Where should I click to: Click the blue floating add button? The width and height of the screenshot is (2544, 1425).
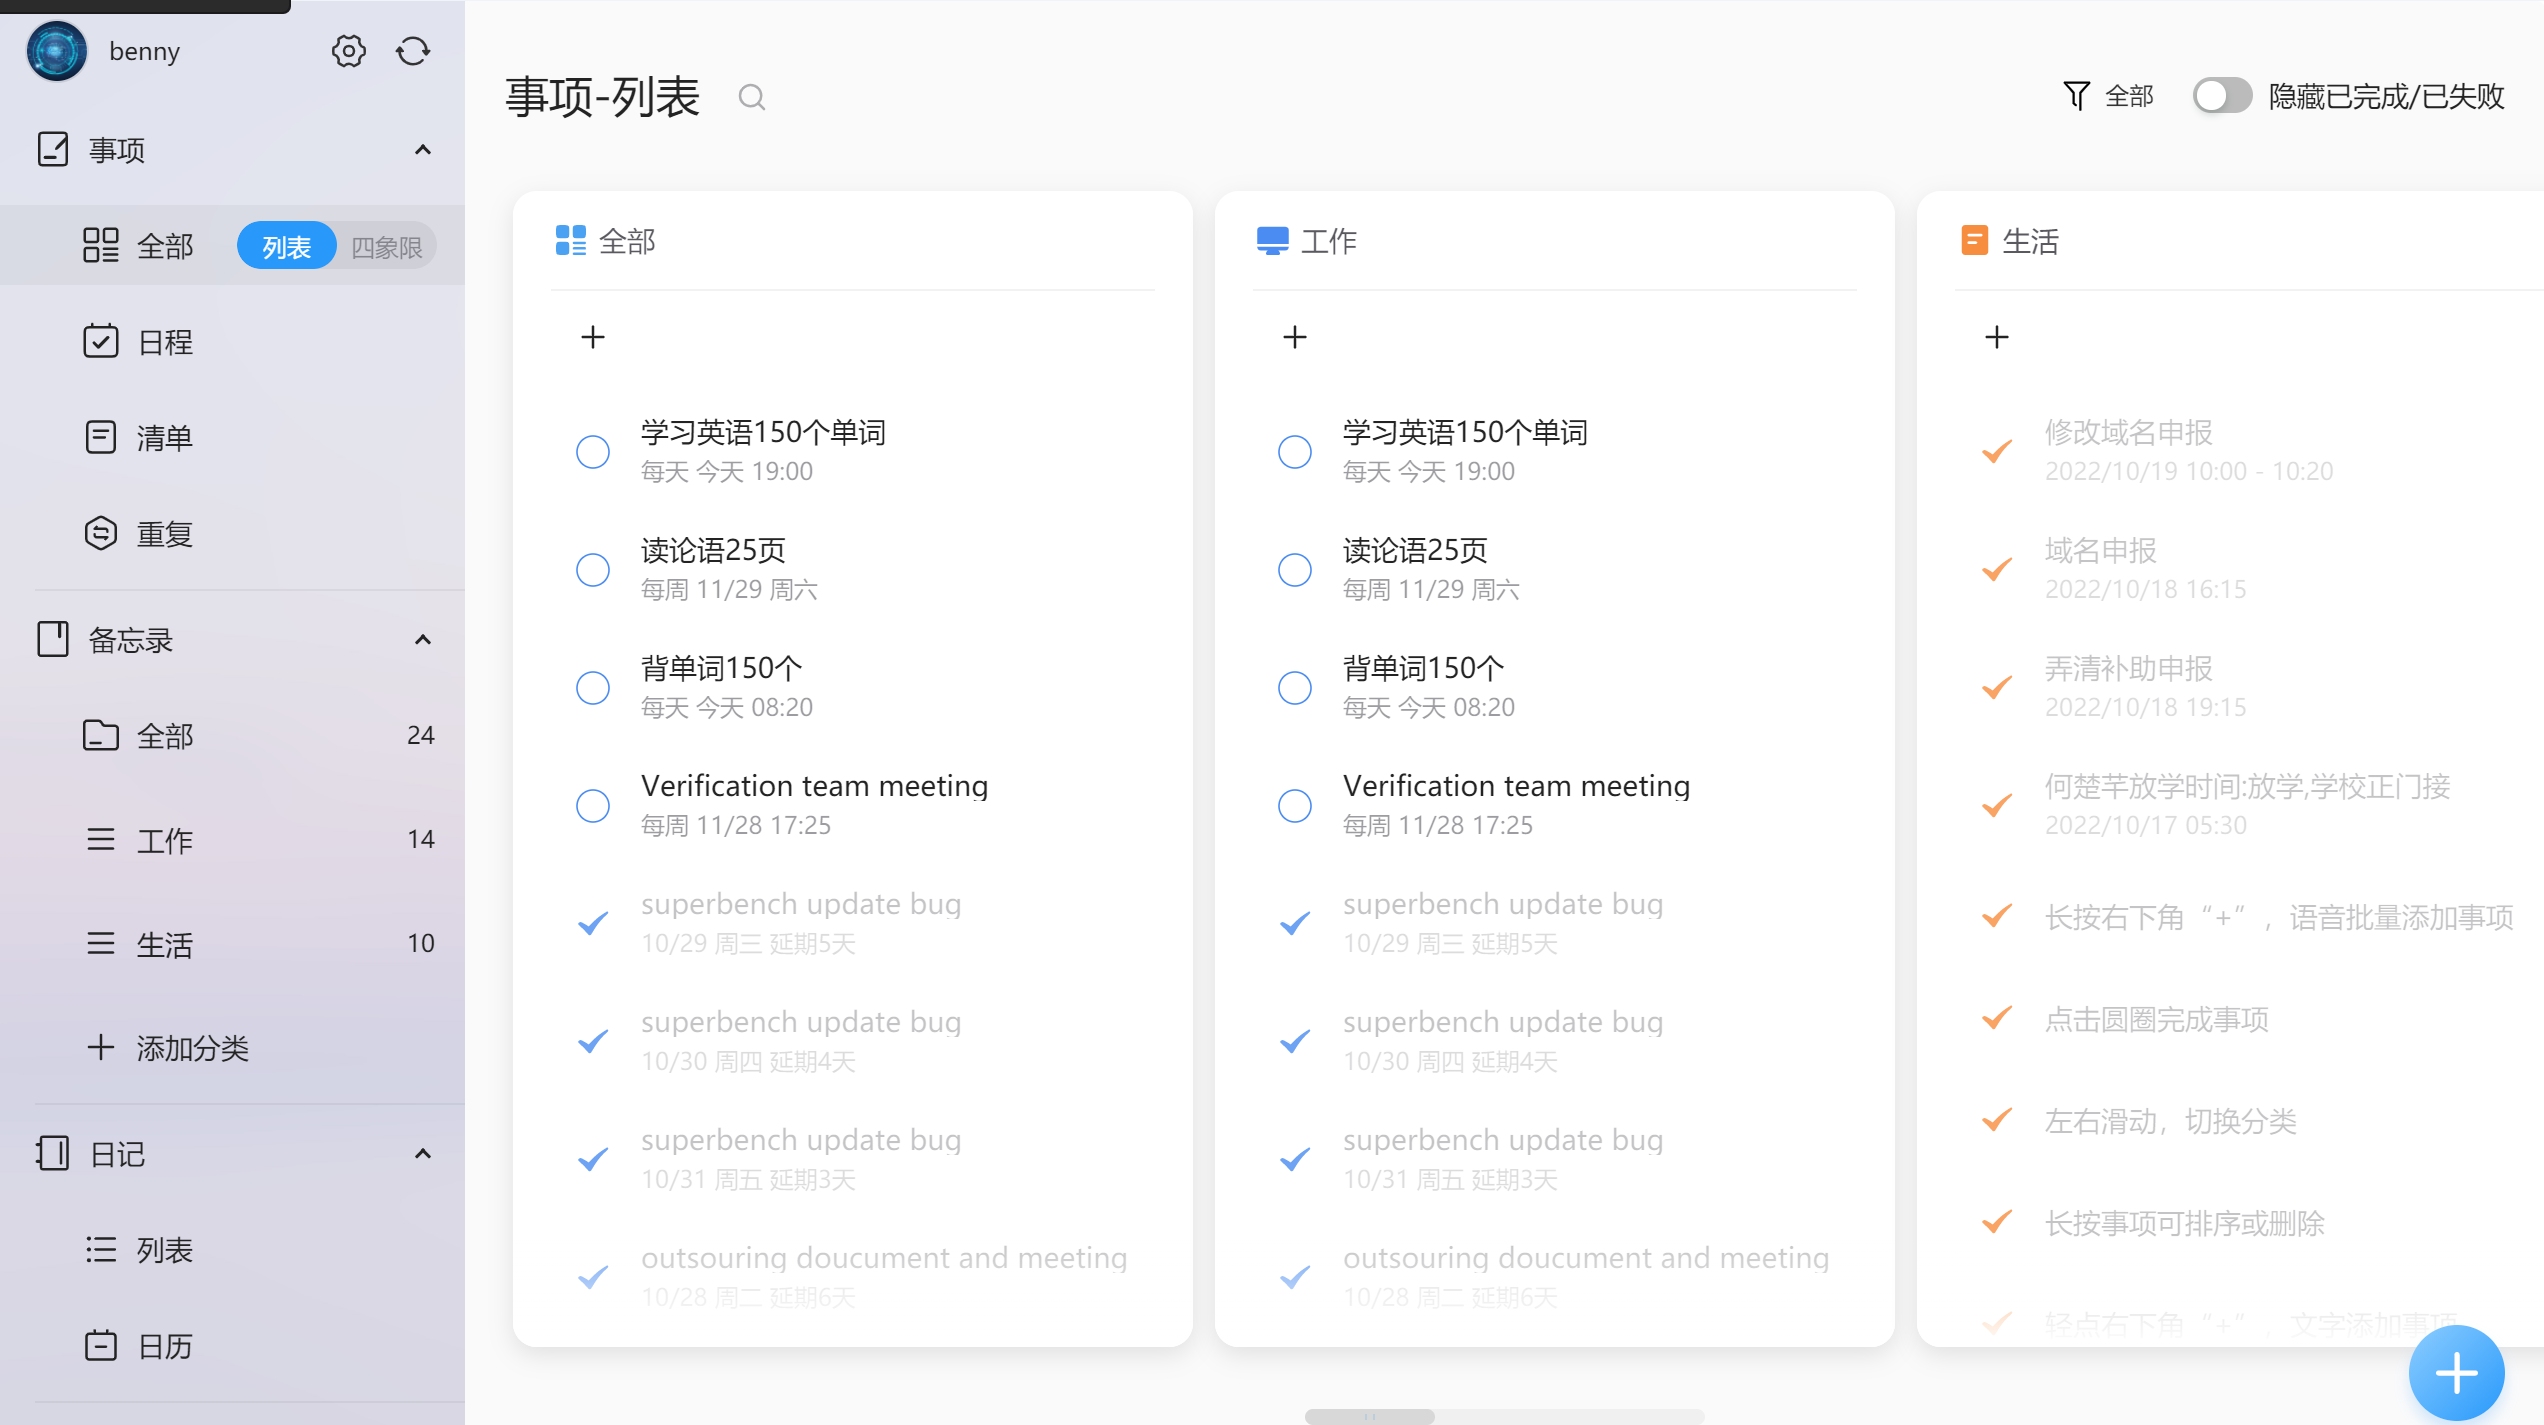click(x=2455, y=1372)
